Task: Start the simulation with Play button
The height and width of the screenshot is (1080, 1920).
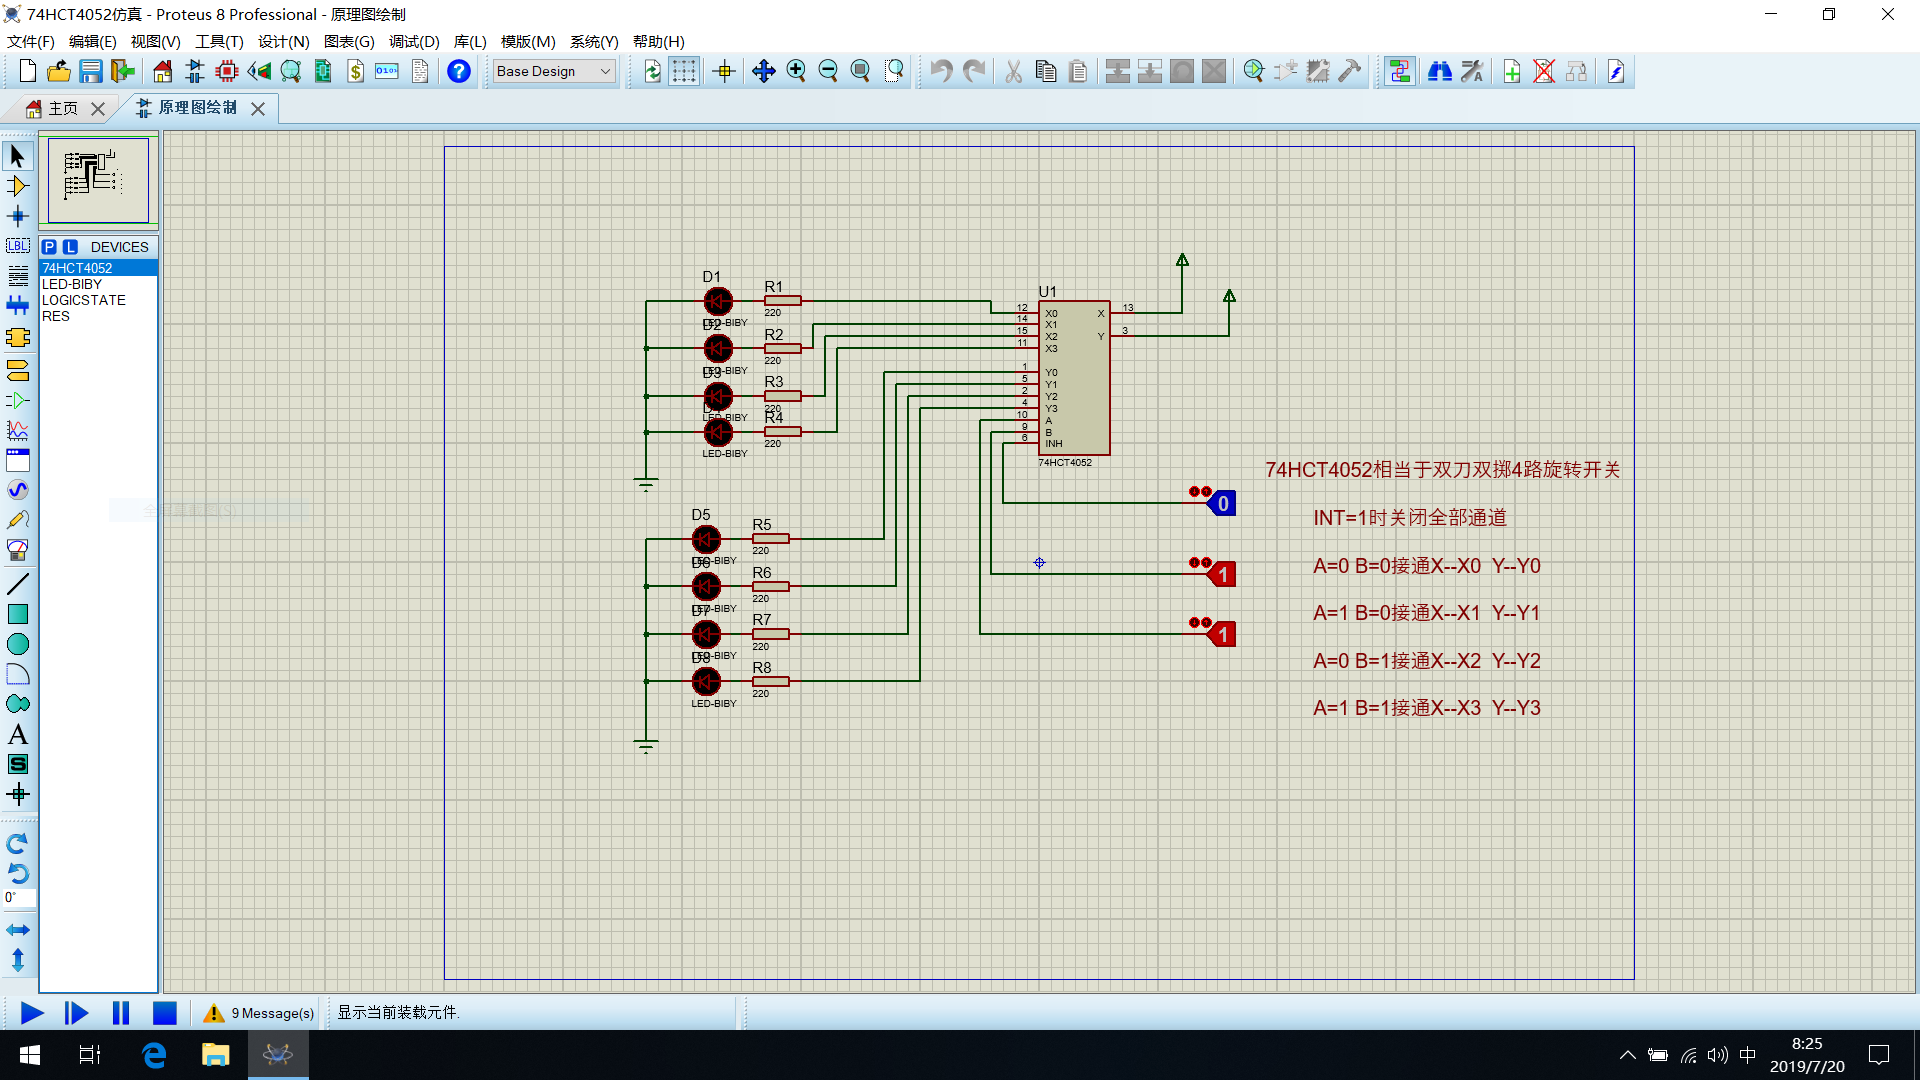Action: pos(32,1013)
